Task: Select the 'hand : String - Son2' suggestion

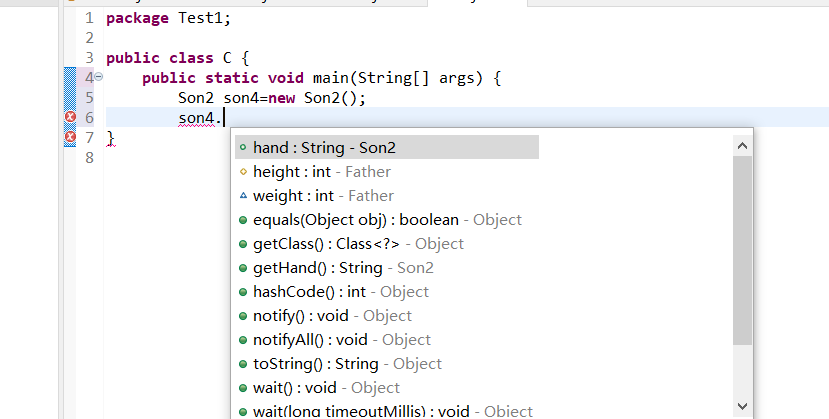Action: [x=386, y=147]
